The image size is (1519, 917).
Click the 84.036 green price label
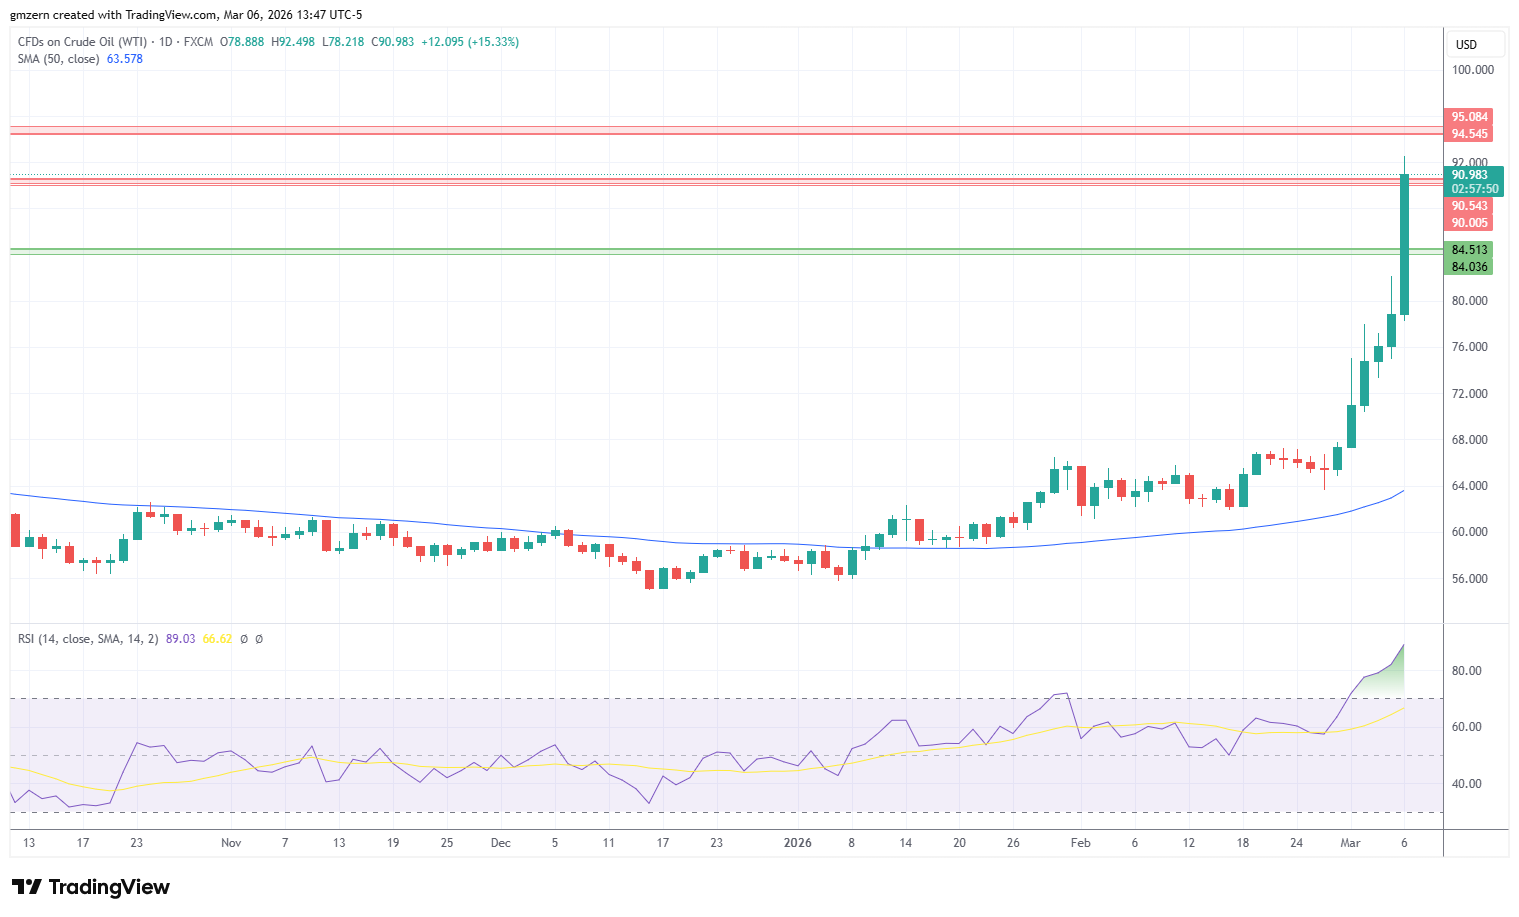point(1468,267)
